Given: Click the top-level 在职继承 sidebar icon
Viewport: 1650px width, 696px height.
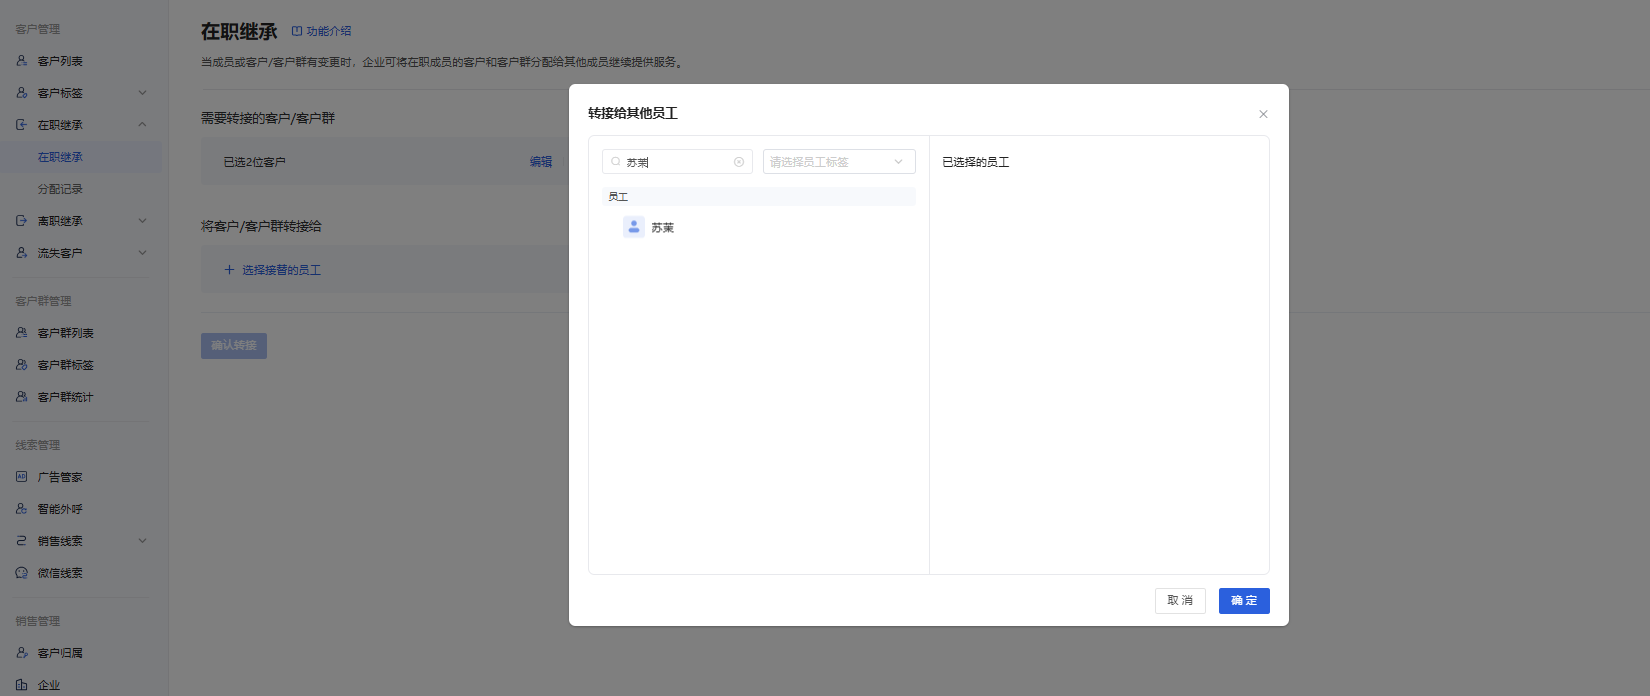Looking at the screenshot, I should [x=22, y=125].
